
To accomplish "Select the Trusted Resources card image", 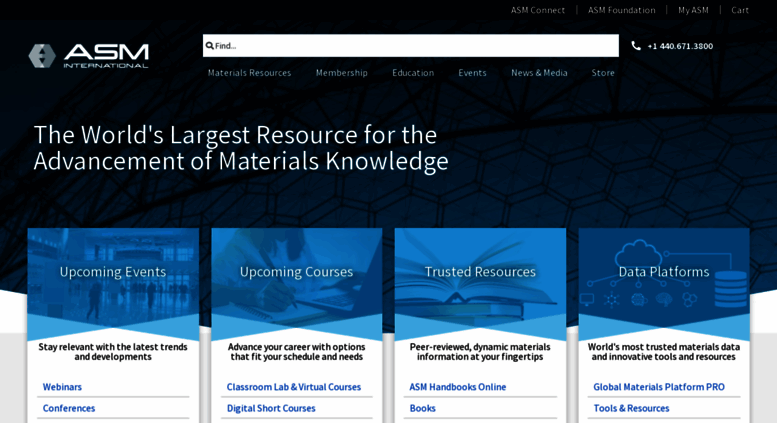I will [480, 277].
